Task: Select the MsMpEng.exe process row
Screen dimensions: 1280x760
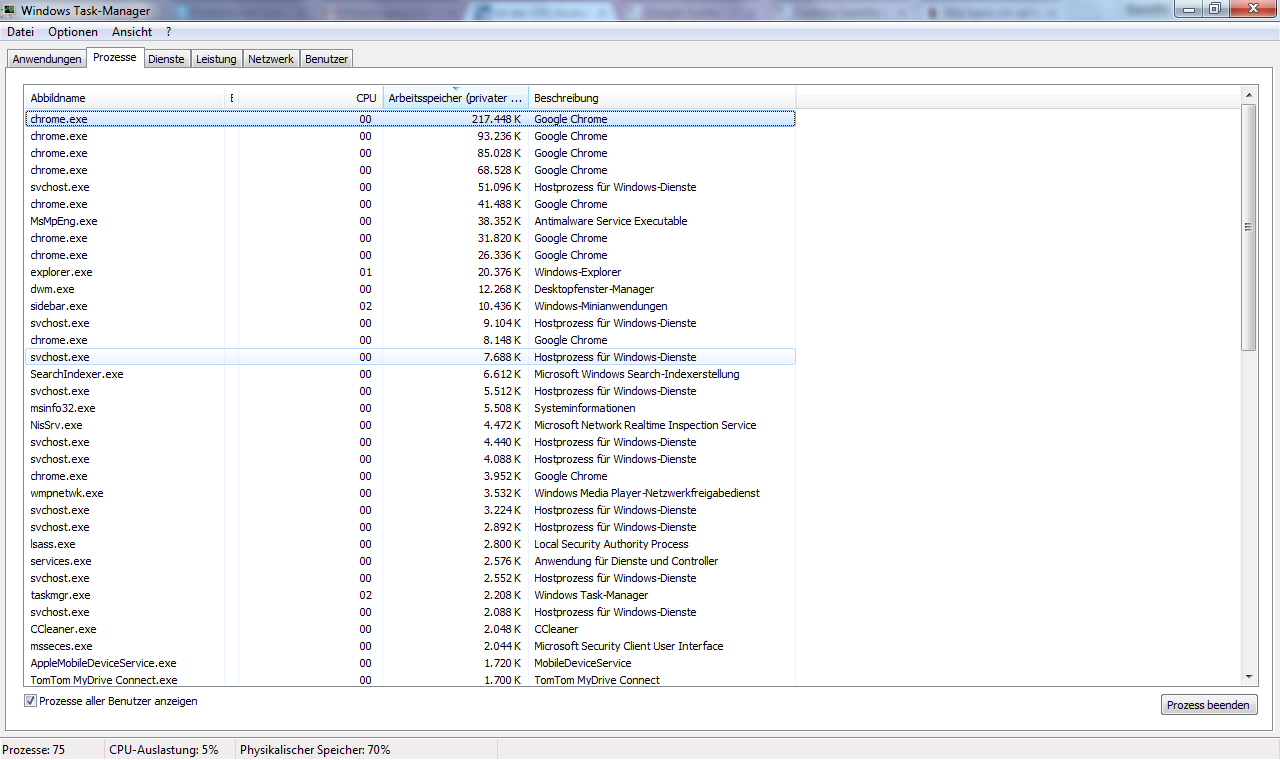Action: (410, 221)
